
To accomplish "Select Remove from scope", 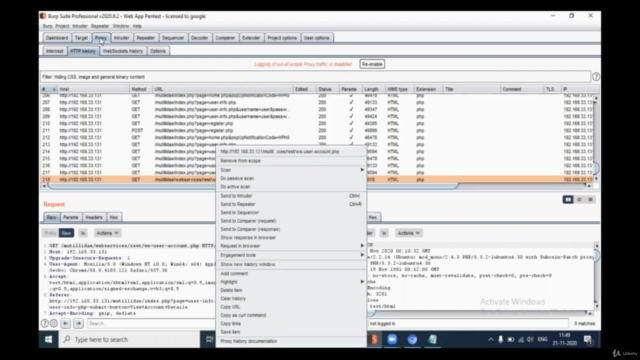I will (x=291, y=161).
